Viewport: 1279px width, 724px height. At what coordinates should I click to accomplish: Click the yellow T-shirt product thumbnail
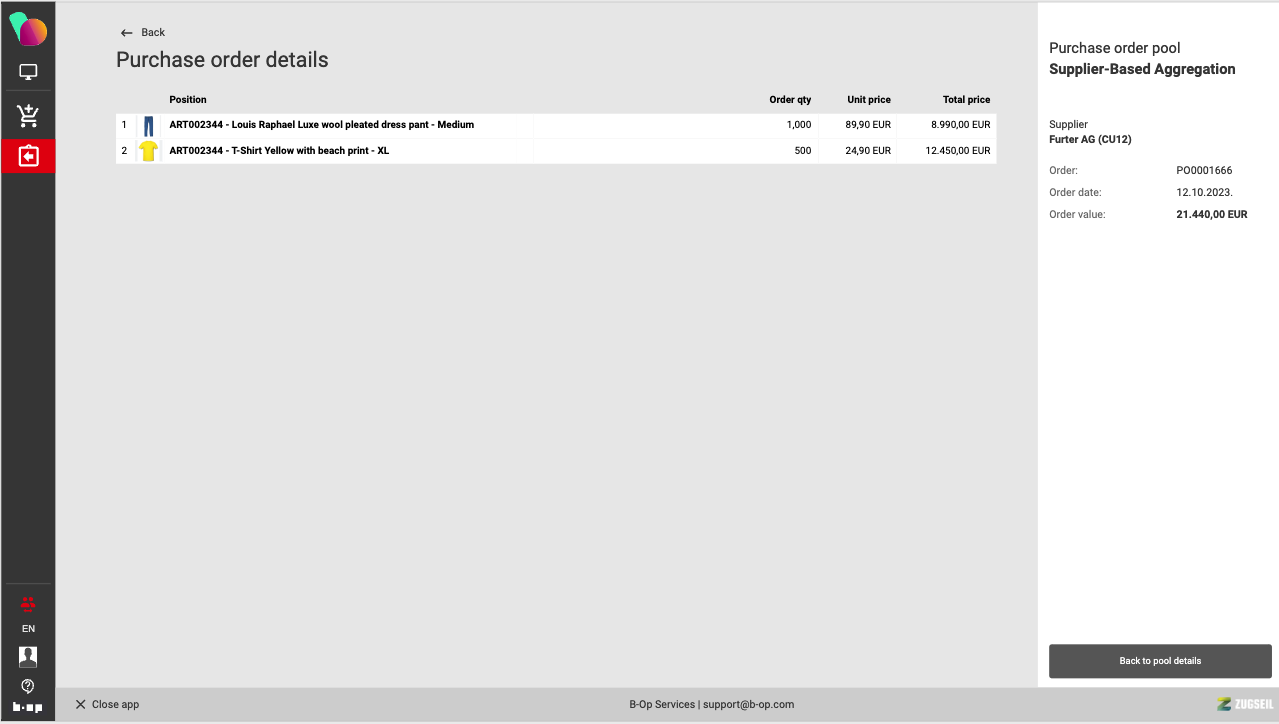149,151
